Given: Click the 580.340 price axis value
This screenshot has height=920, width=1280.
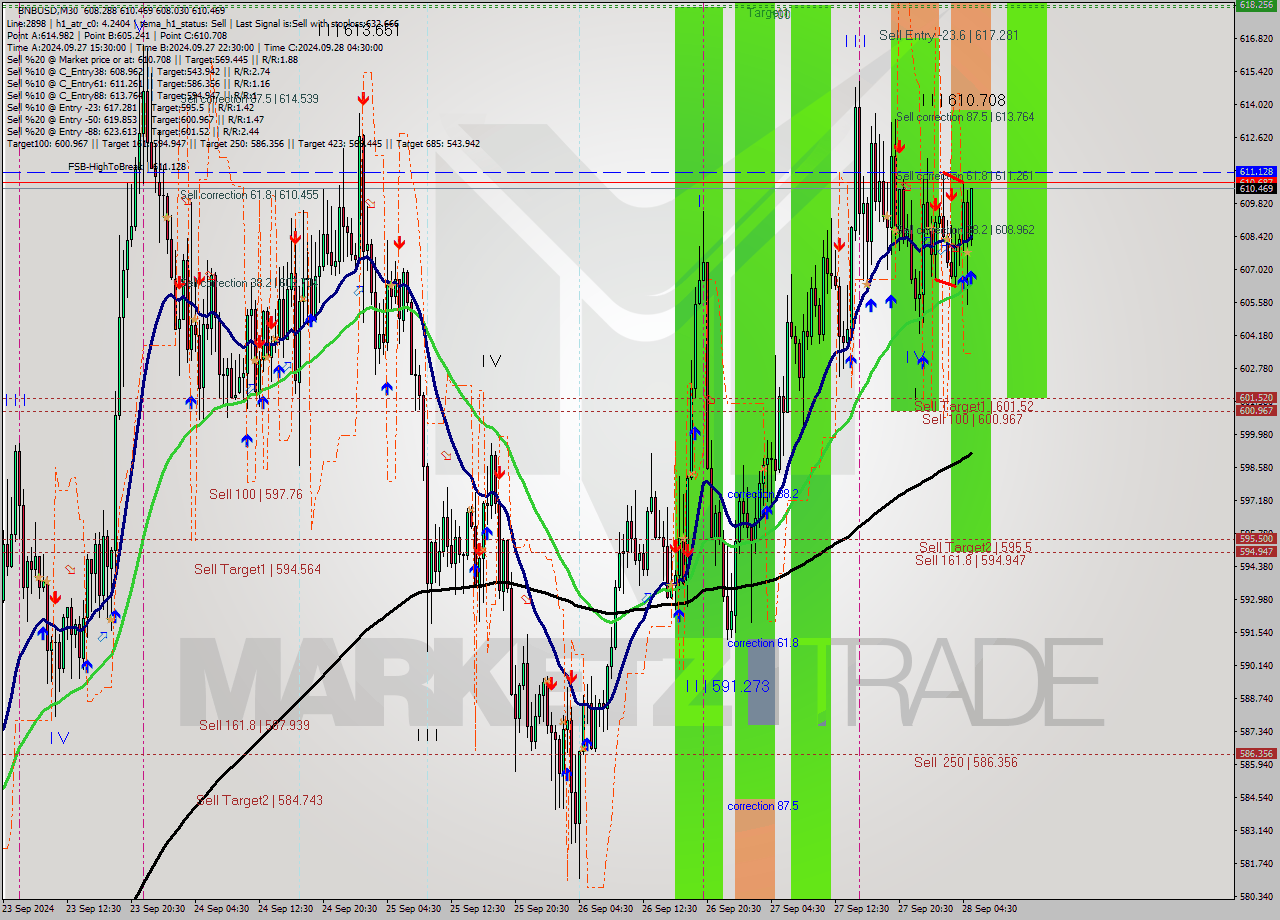Looking at the screenshot, I should pos(1256,896).
